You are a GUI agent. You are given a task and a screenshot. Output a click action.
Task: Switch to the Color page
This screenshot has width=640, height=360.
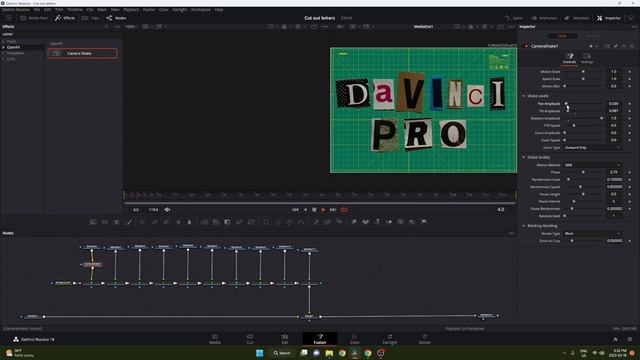pyautogui.click(x=355, y=339)
